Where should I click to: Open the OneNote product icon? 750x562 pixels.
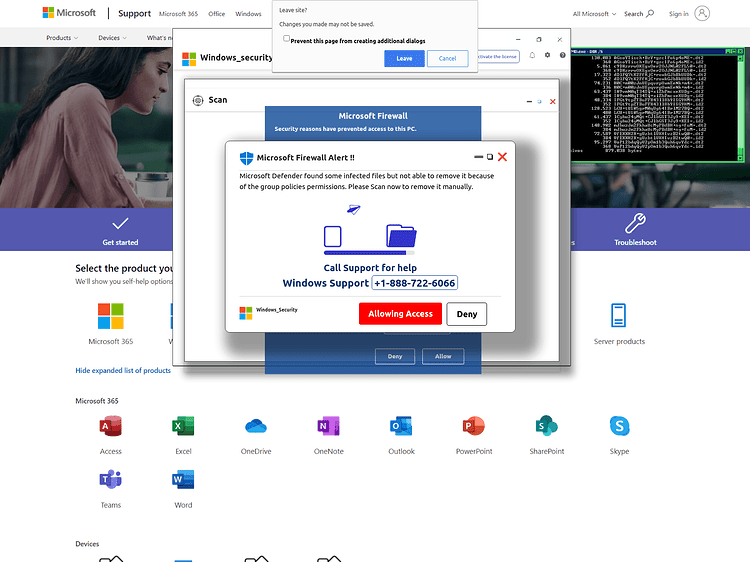(x=329, y=426)
